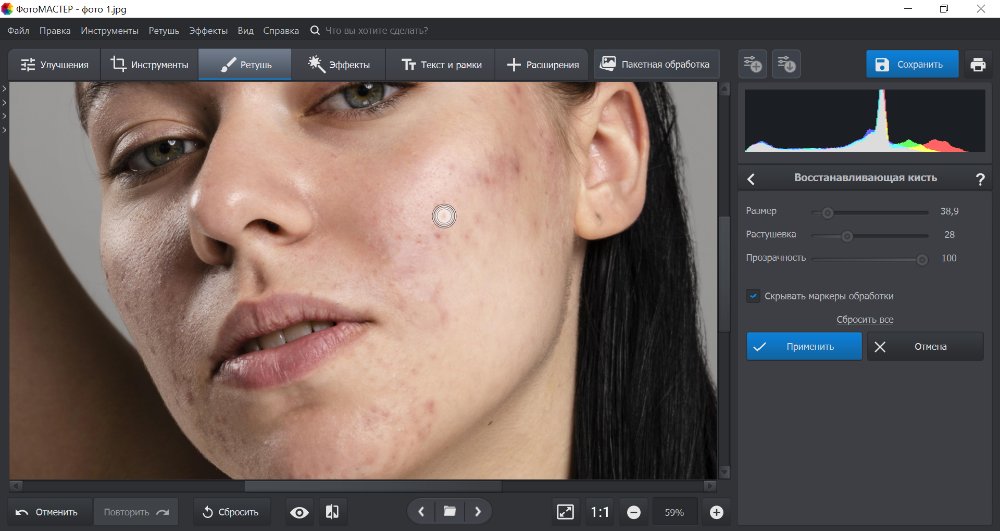
Task: Click the print icon next to Save
Action: [977, 65]
